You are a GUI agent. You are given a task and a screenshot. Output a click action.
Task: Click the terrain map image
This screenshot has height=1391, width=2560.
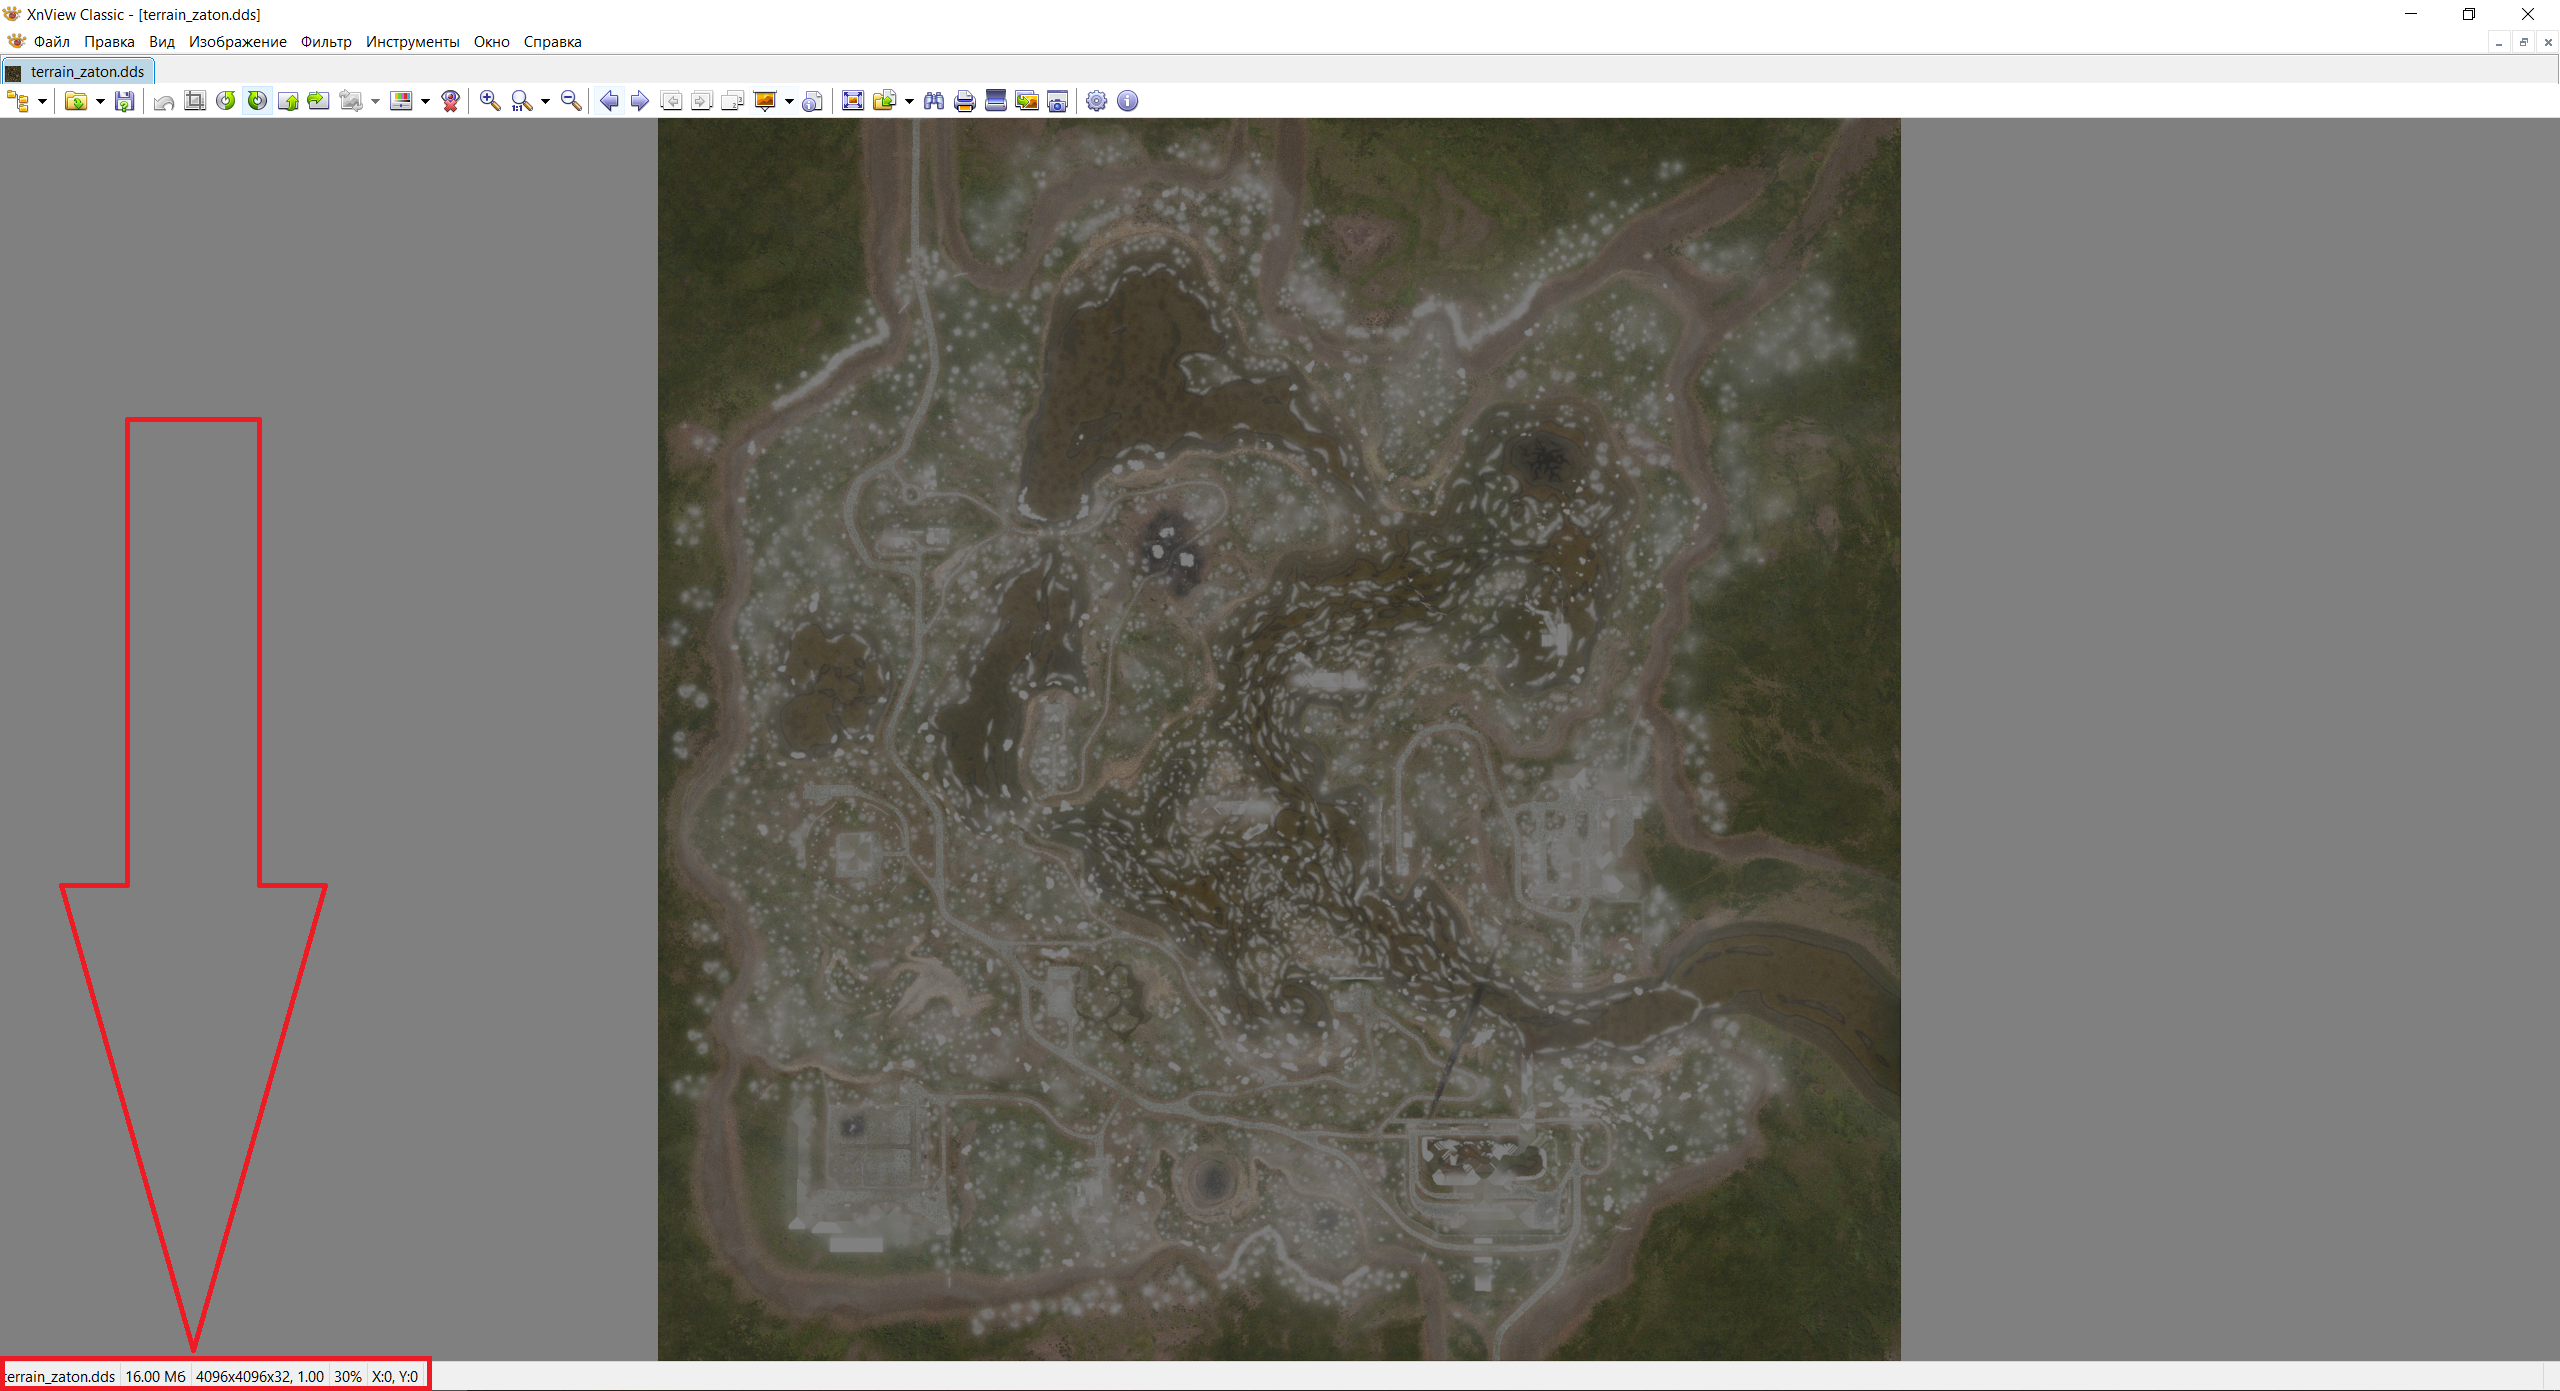pos(1279,739)
